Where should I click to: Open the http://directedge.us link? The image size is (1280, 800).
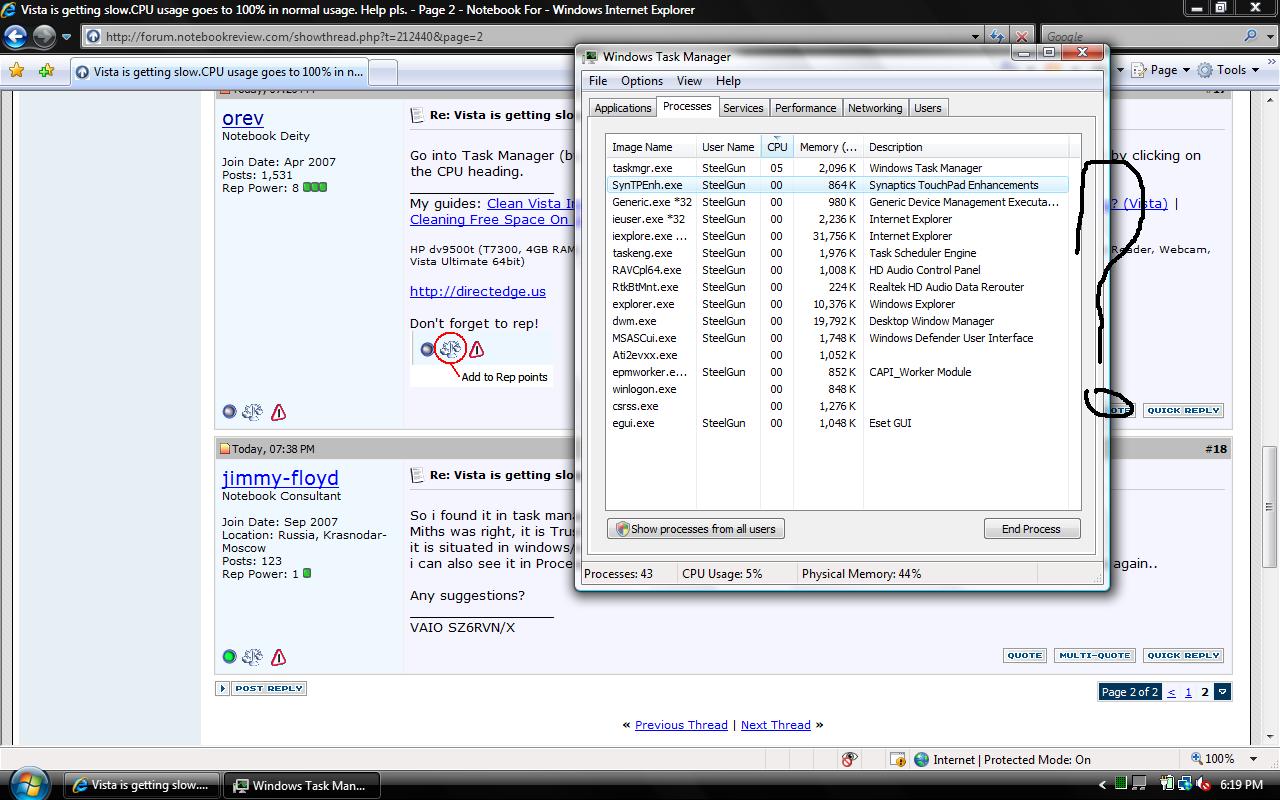[x=478, y=291]
